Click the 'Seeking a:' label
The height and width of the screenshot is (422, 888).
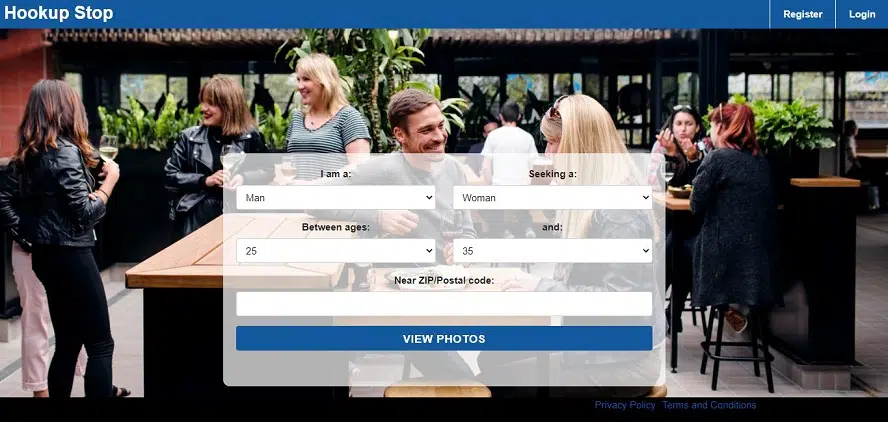coord(552,174)
